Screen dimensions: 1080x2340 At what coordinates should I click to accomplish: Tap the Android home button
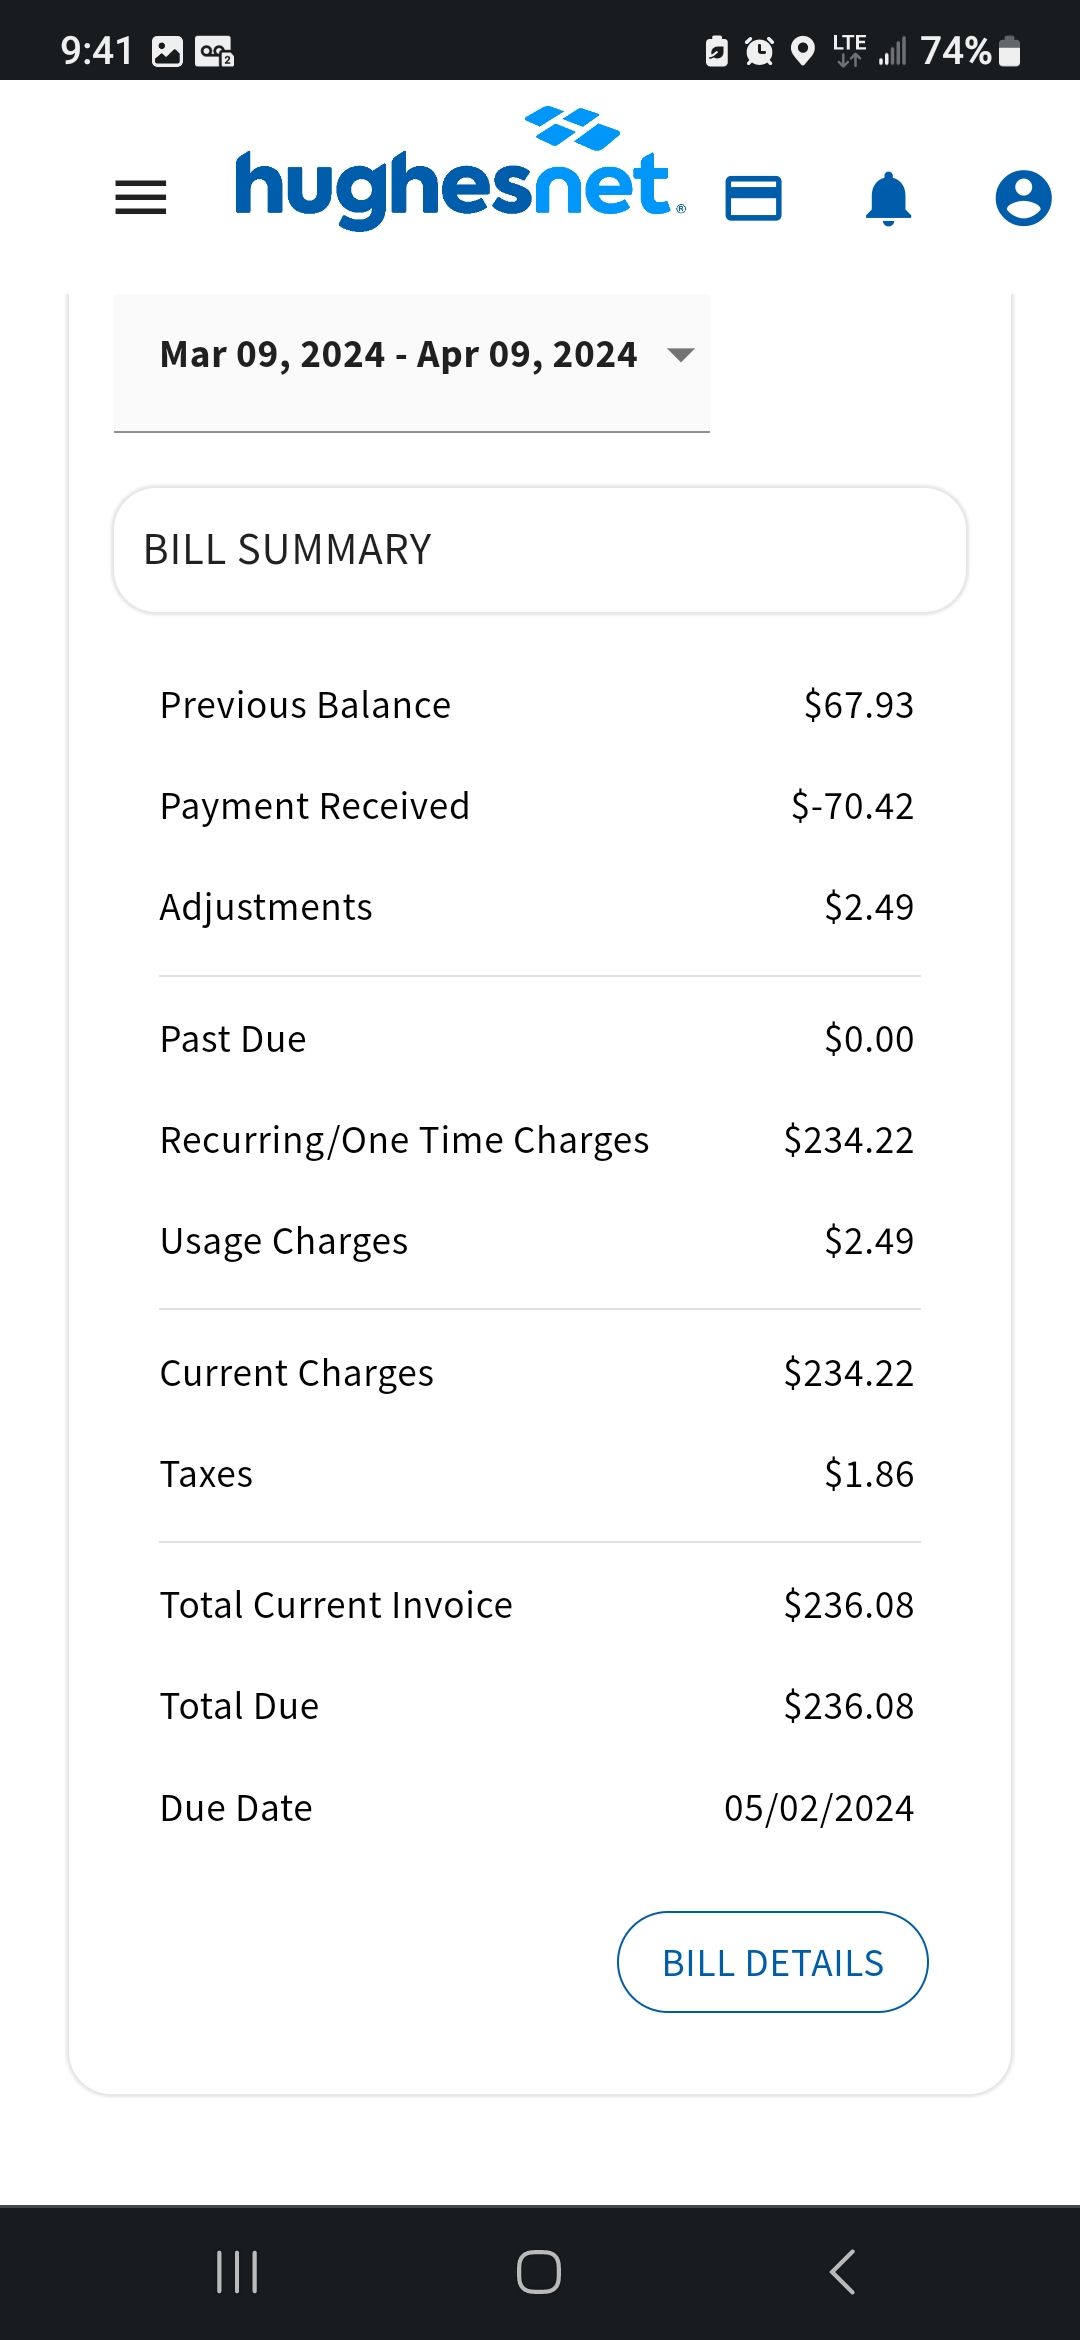tap(539, 2272)
